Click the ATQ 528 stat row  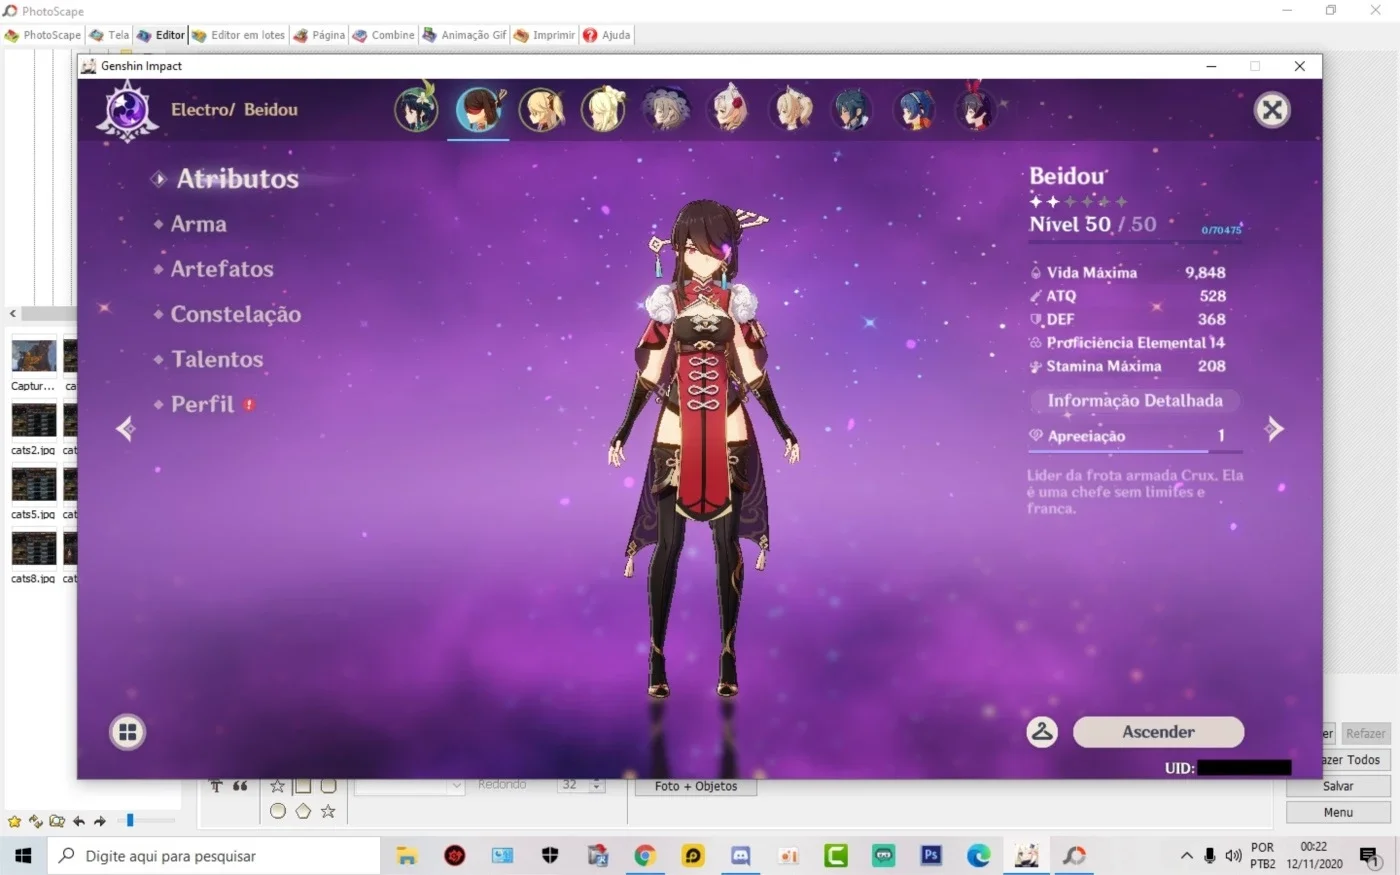tap(1128, 296)
